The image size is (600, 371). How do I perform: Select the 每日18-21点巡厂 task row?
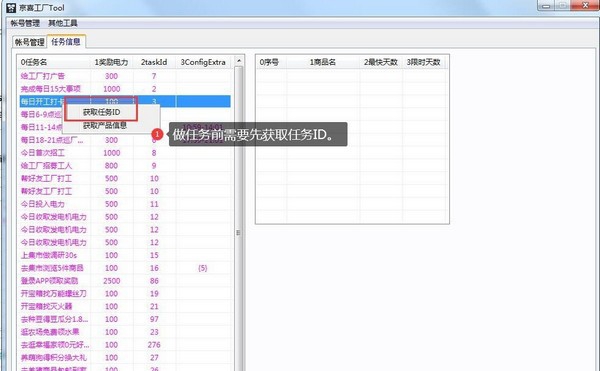(x=124, y=140)
